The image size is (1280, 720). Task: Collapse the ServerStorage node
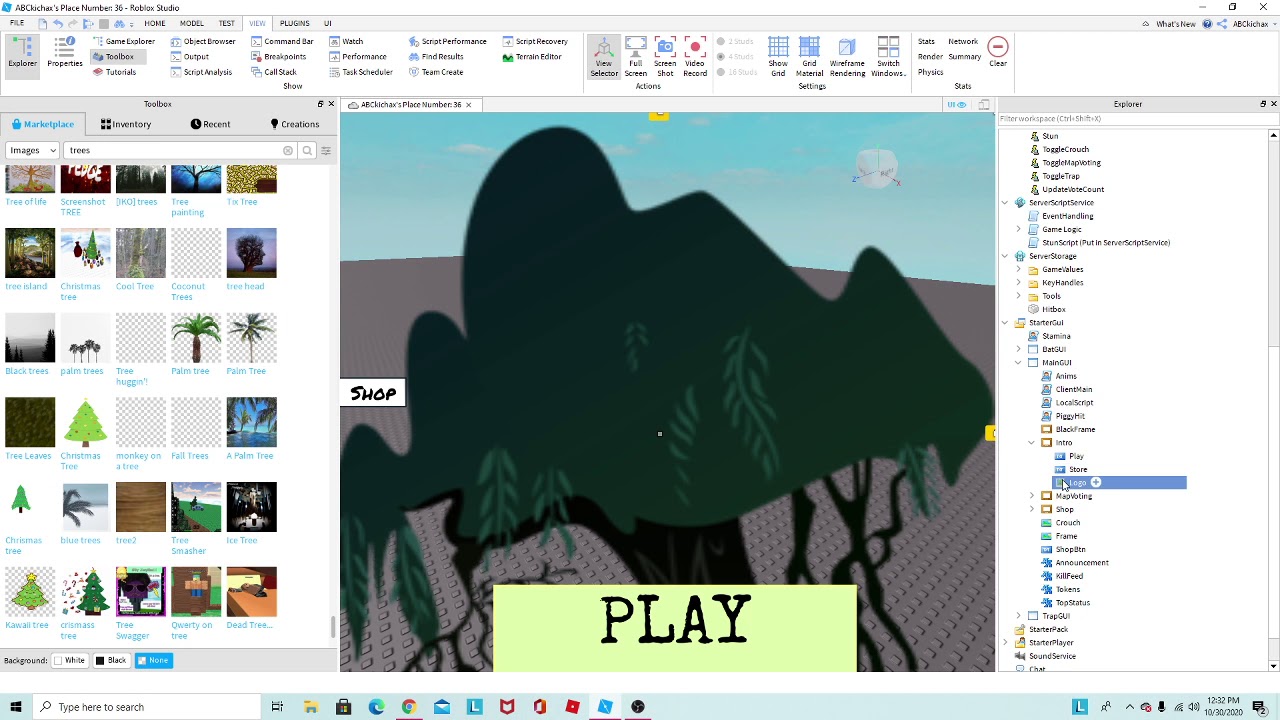click(1005, 256)
